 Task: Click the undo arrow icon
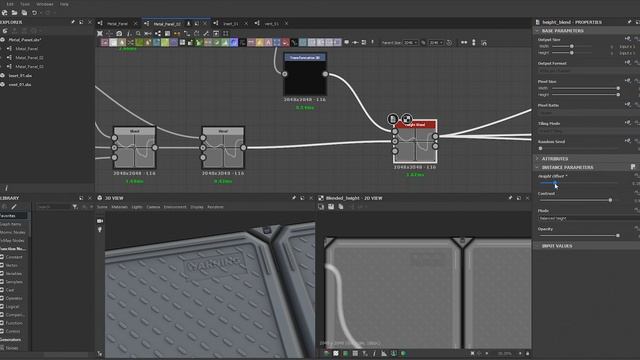click(34, 13)
